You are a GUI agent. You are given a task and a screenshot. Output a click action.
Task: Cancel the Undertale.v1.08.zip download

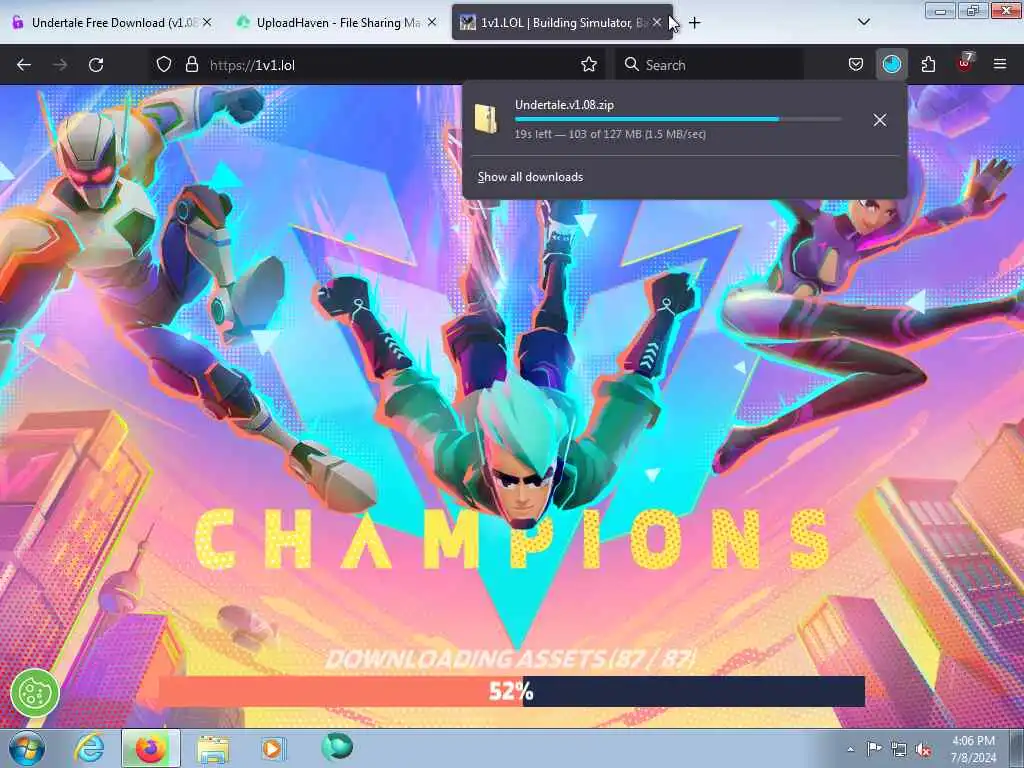880,120
